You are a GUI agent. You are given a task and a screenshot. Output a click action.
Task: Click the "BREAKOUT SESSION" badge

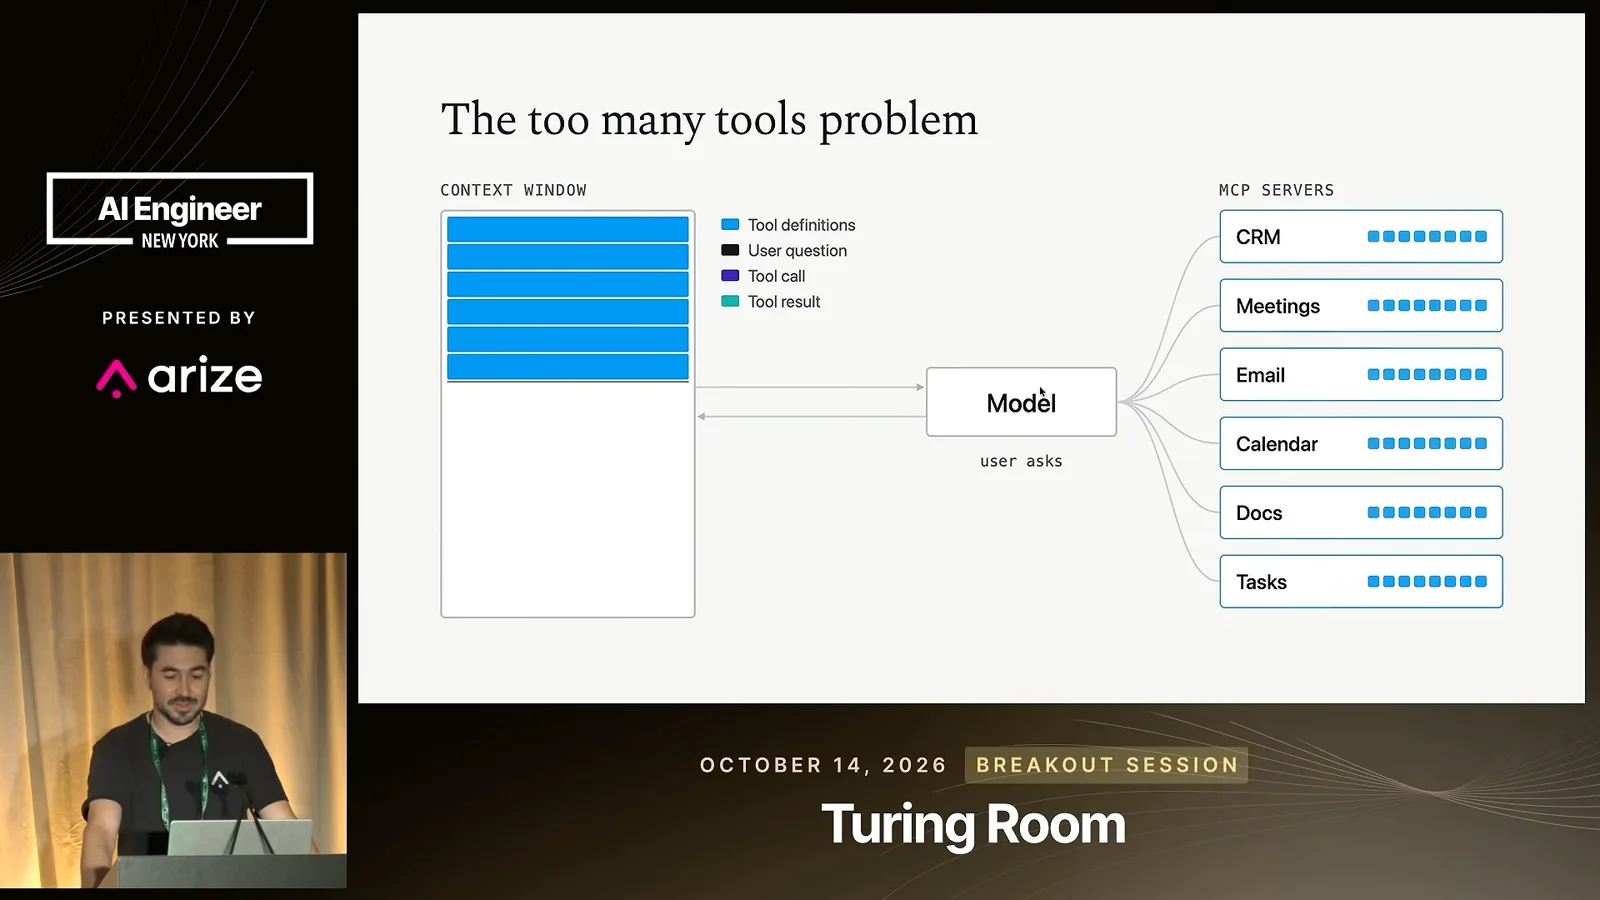[1107, 765]
